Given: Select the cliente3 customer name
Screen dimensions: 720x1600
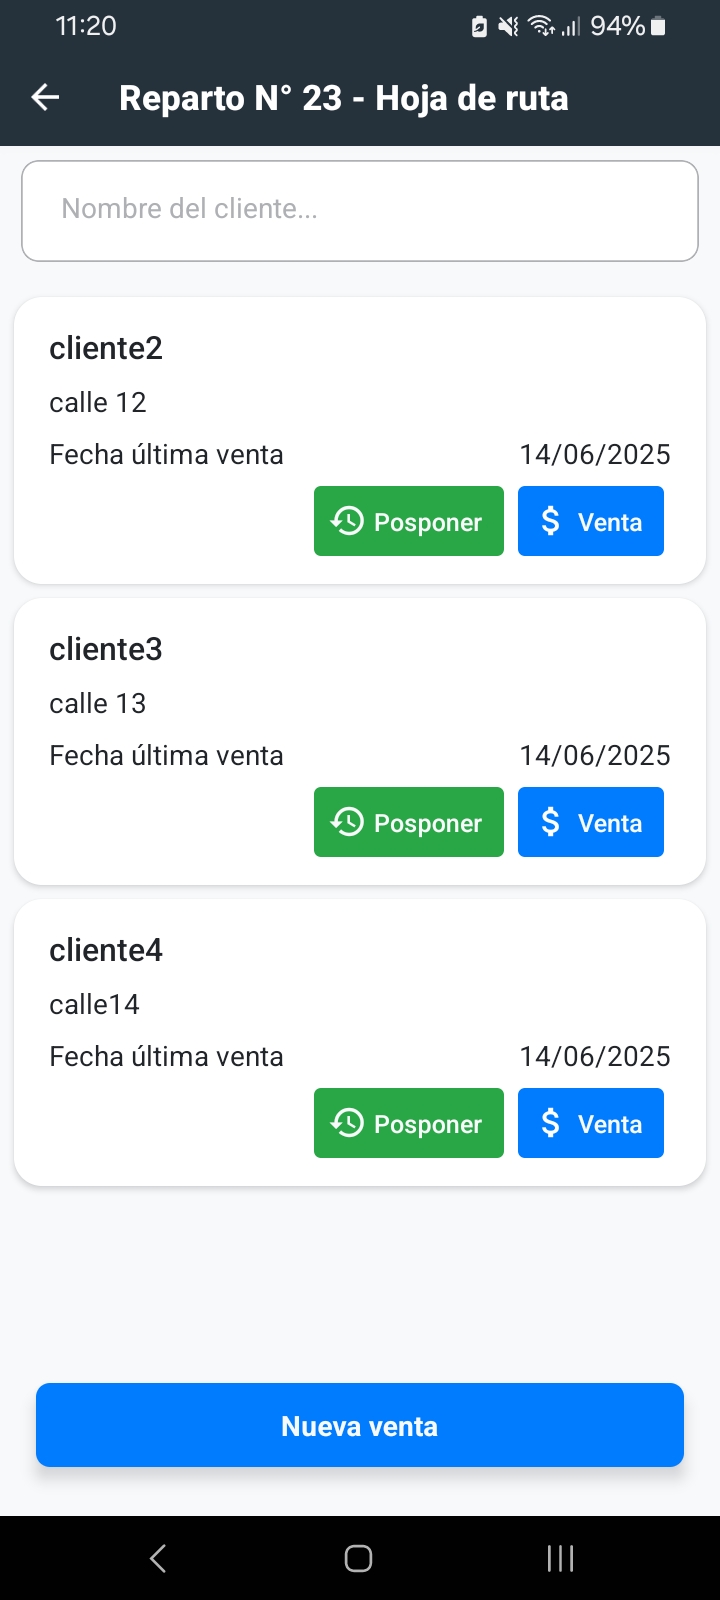Looking at the screenshot, I should pos(106,649).
